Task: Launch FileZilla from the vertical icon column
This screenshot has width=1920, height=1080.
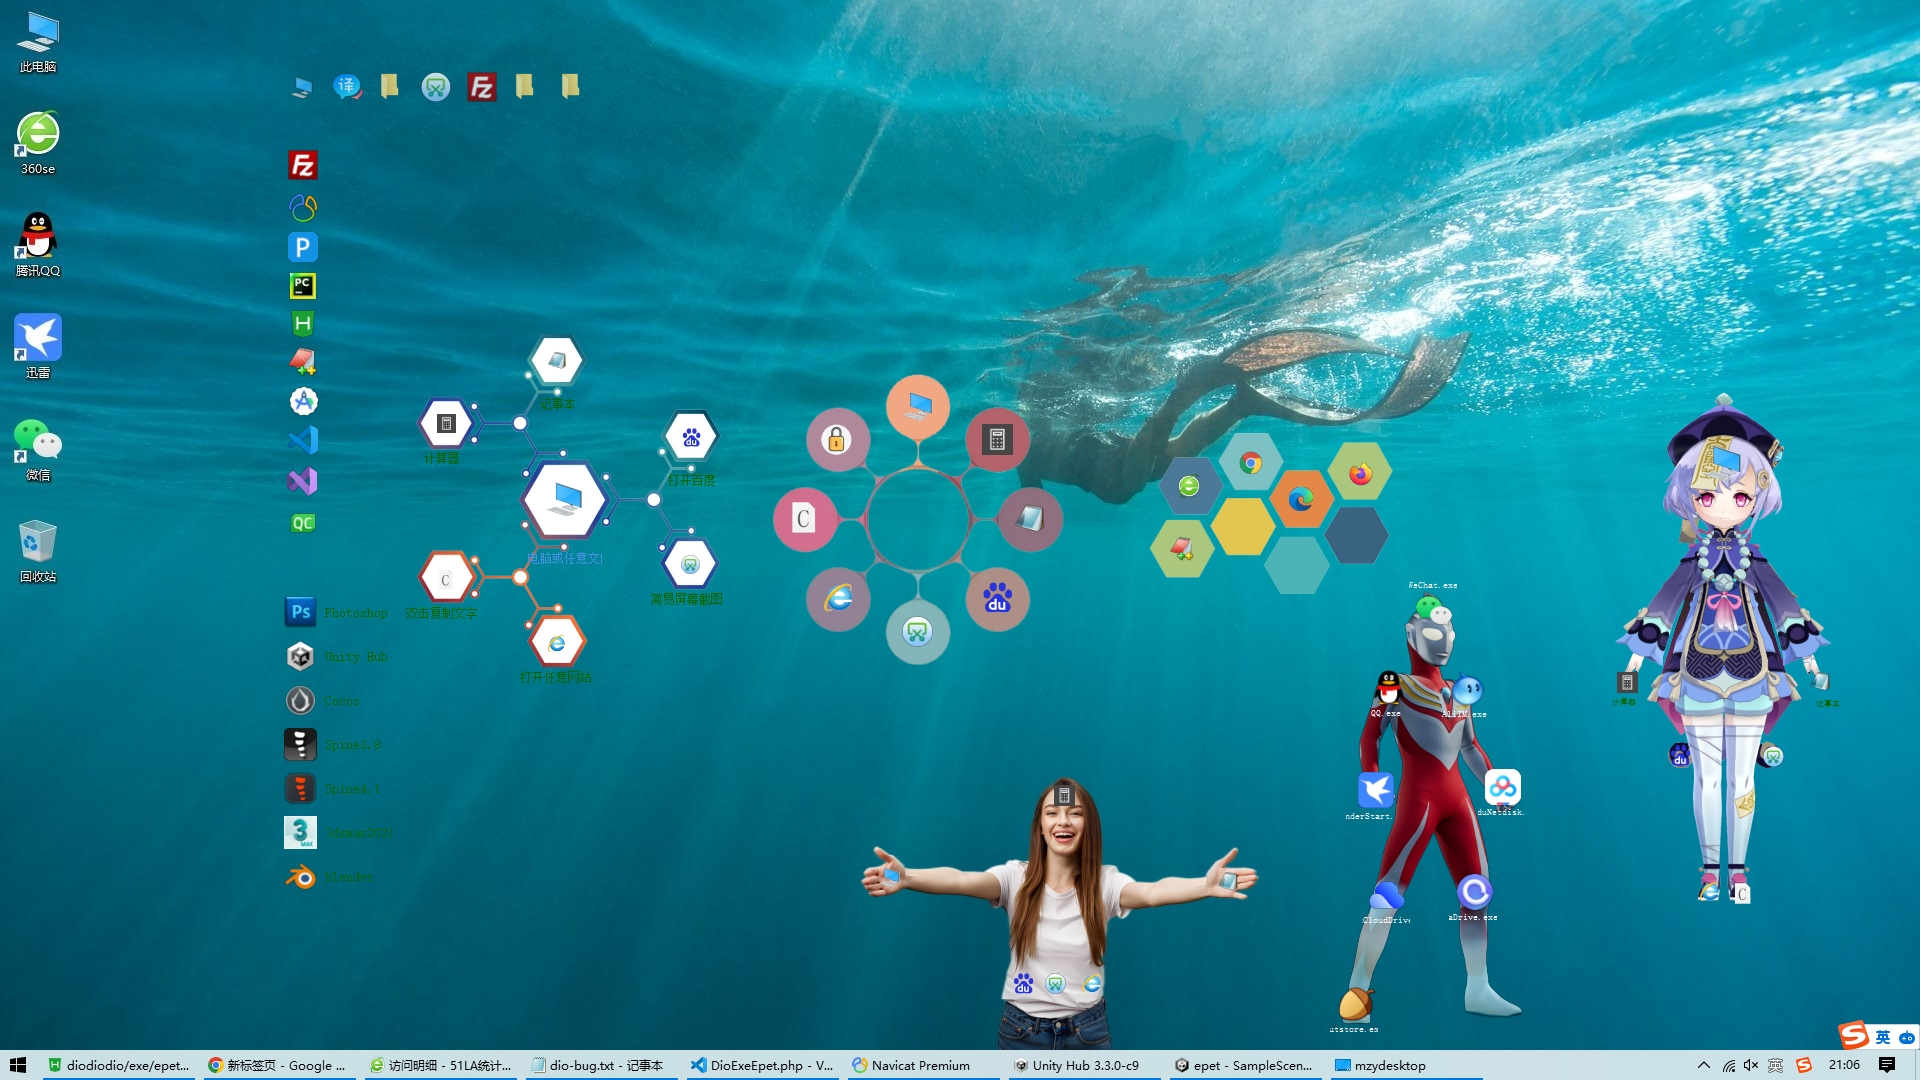Action: [x=303, y=165]
